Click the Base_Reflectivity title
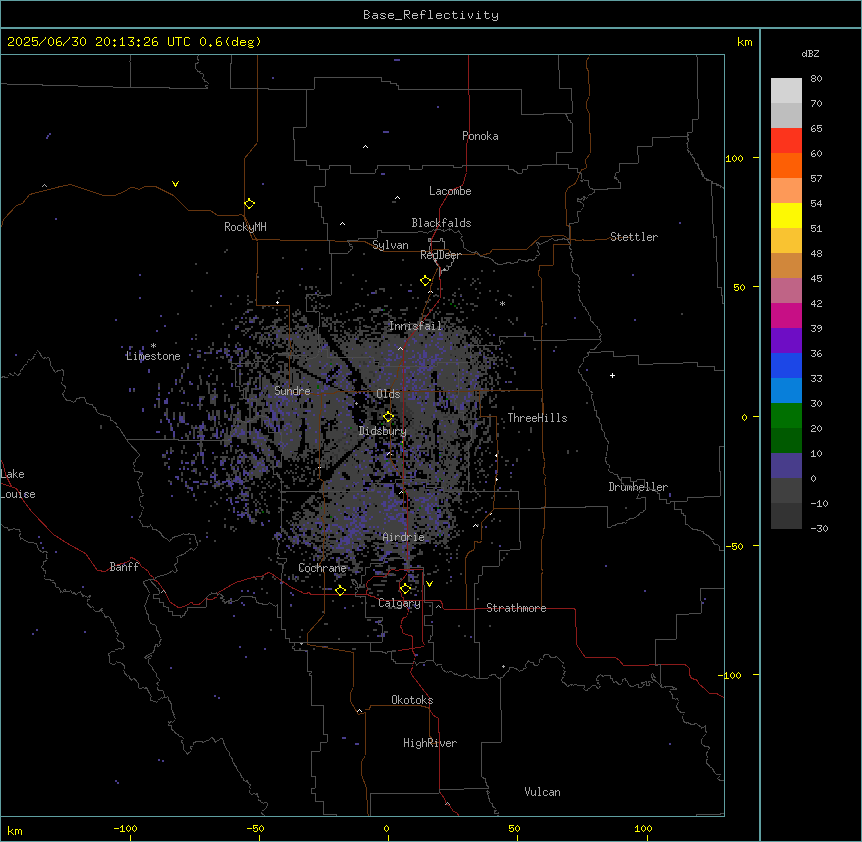The width and height of the screenshot is (862, 842). [x=431, y=15]
